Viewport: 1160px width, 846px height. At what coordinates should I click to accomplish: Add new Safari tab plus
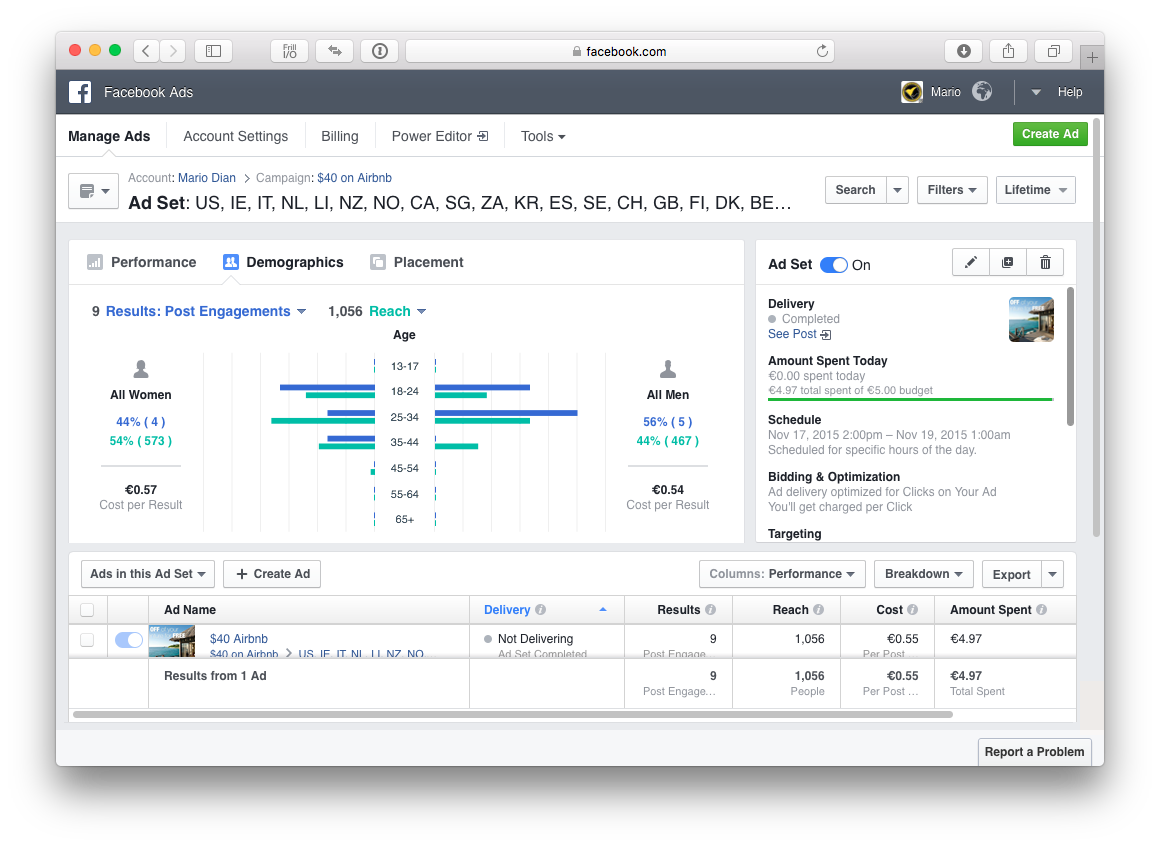pyautogui.click(x=1092, y=57)
